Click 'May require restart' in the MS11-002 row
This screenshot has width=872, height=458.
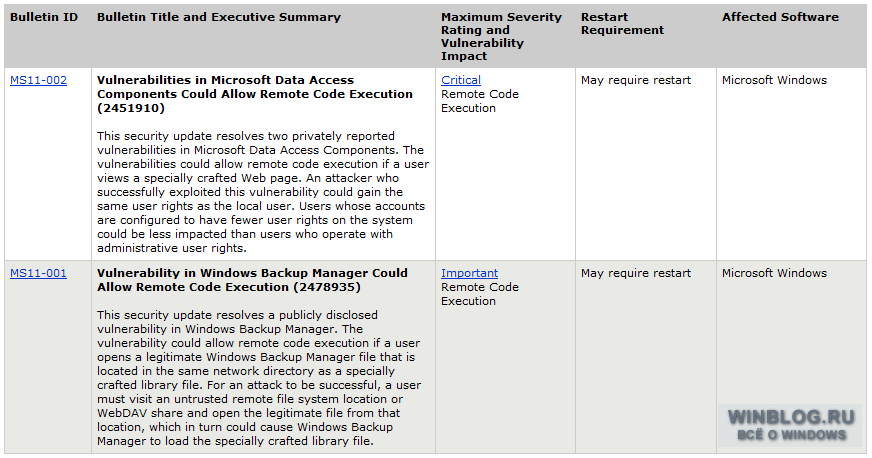tap(636, 80)
